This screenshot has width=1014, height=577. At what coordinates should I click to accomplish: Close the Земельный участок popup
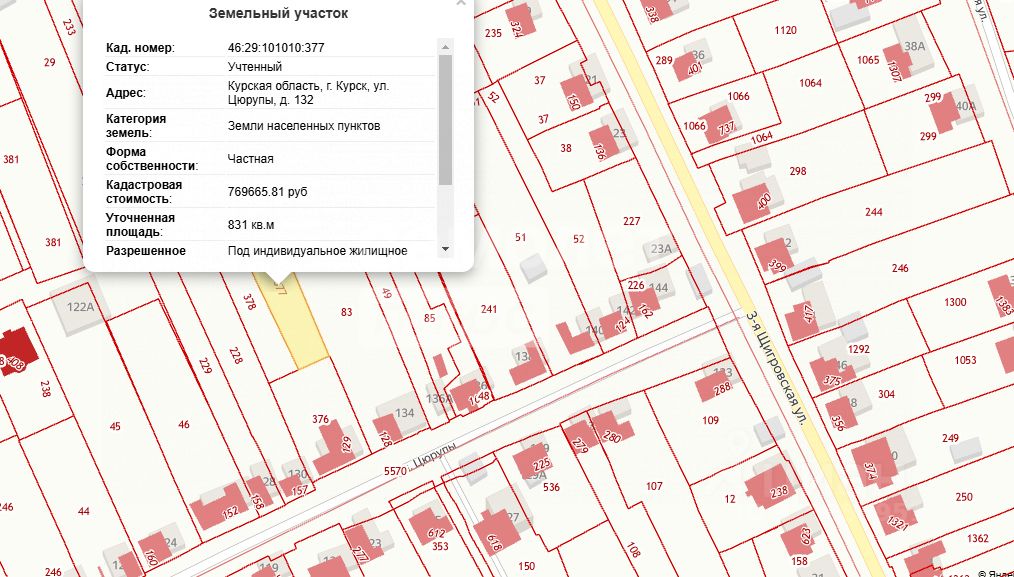tap(460, 3)
